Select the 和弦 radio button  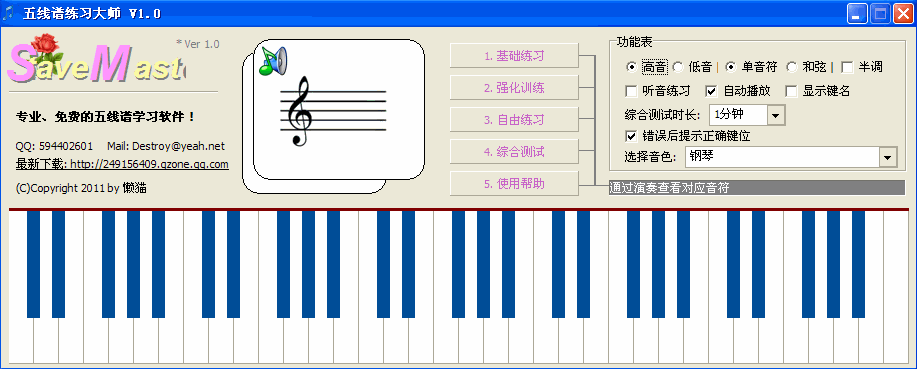point(792,67)
